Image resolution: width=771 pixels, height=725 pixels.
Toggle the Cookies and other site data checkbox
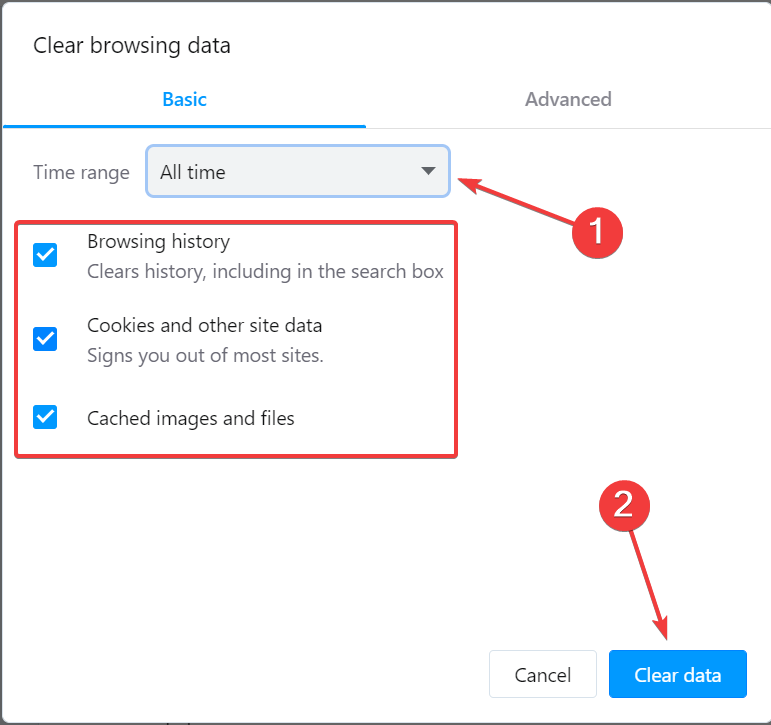pos(45,339)
